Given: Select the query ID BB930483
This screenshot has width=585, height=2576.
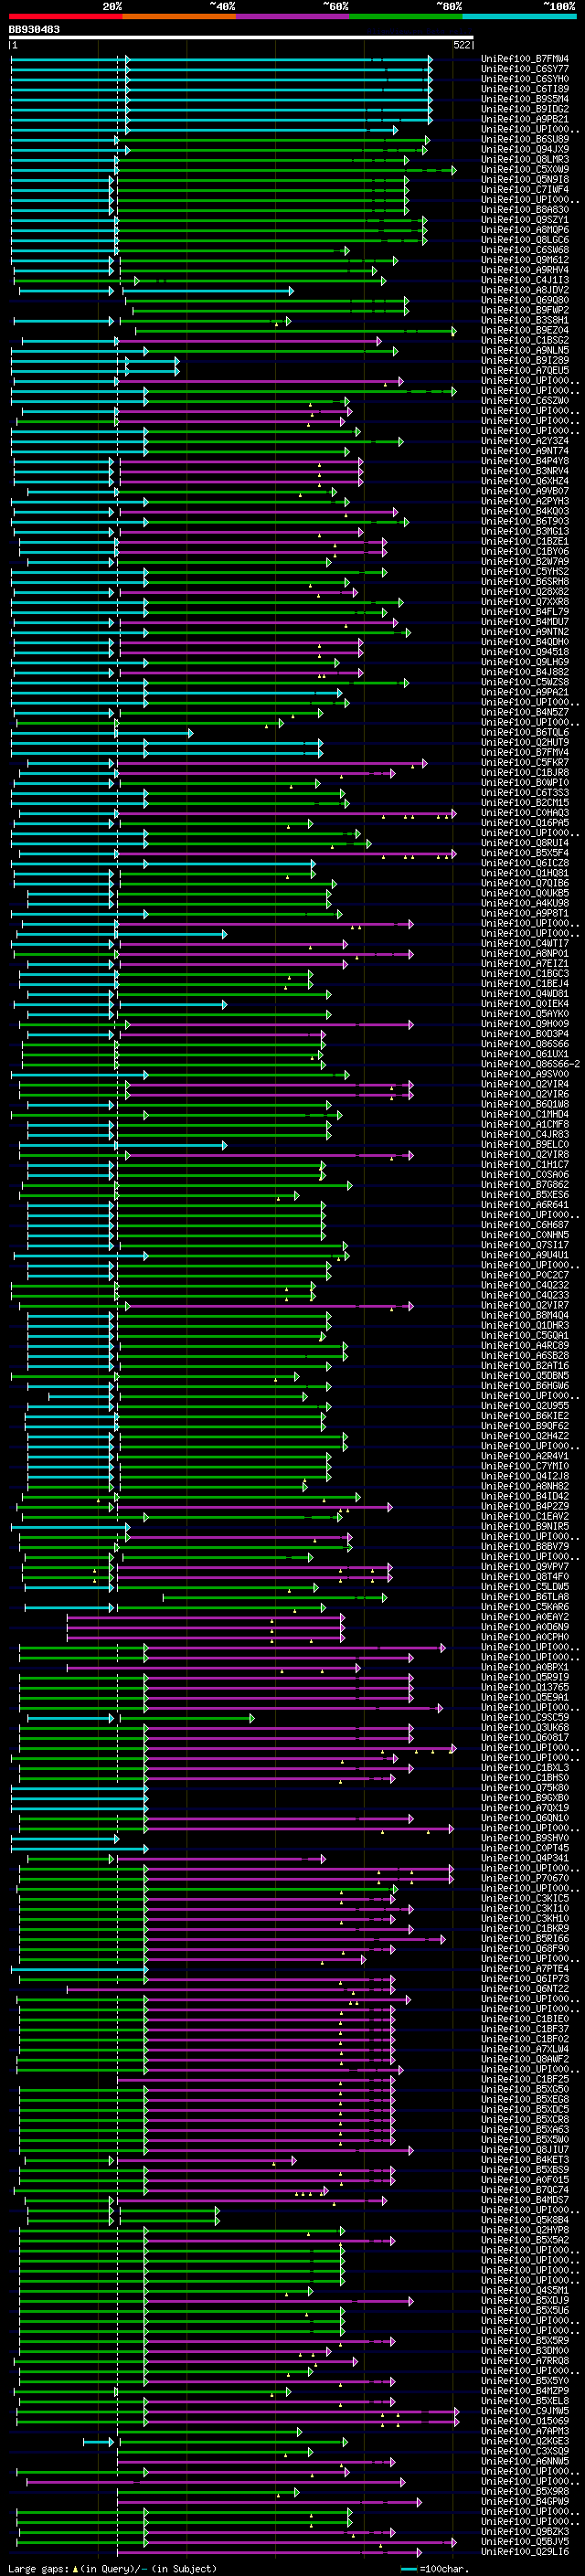Looking at the screenshot, I should point(34,30).
